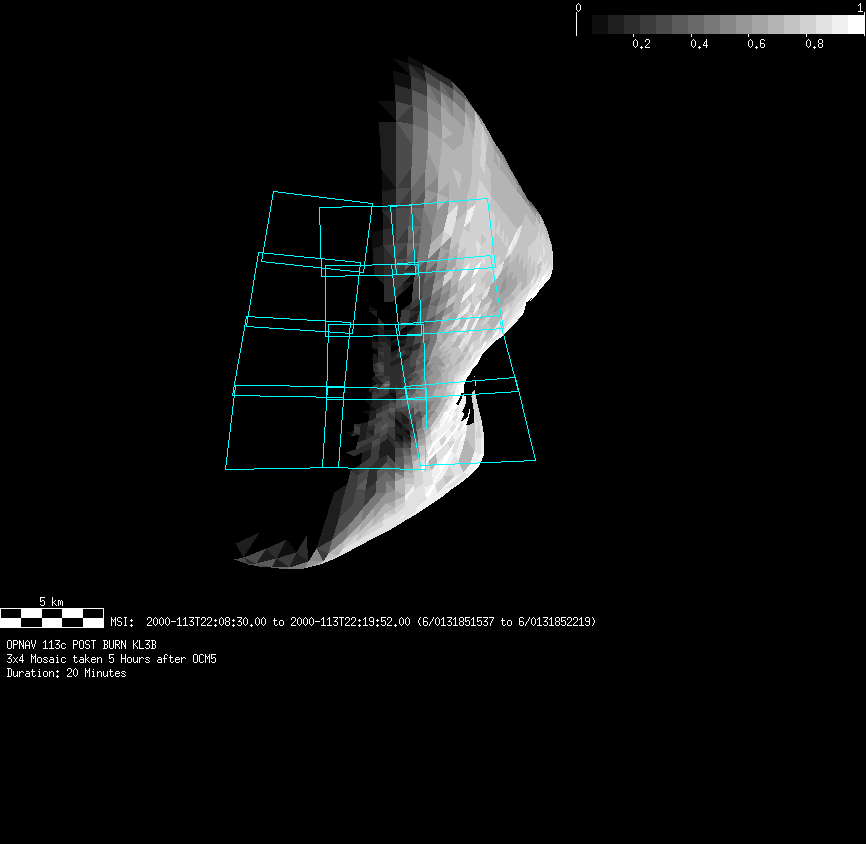The height and width of the screenshot is (844, 866).
Task: Click the asteroid model's pointed bottom-left tip
Action: (x=240, y=553)
